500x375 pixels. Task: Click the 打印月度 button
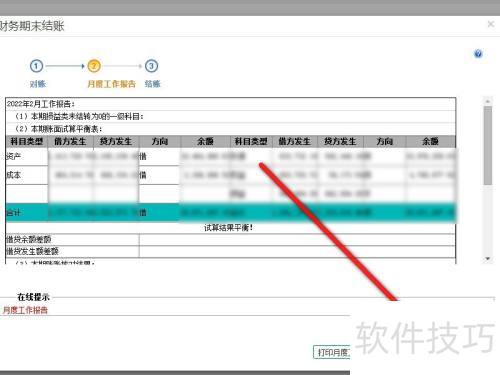(332, 352)
